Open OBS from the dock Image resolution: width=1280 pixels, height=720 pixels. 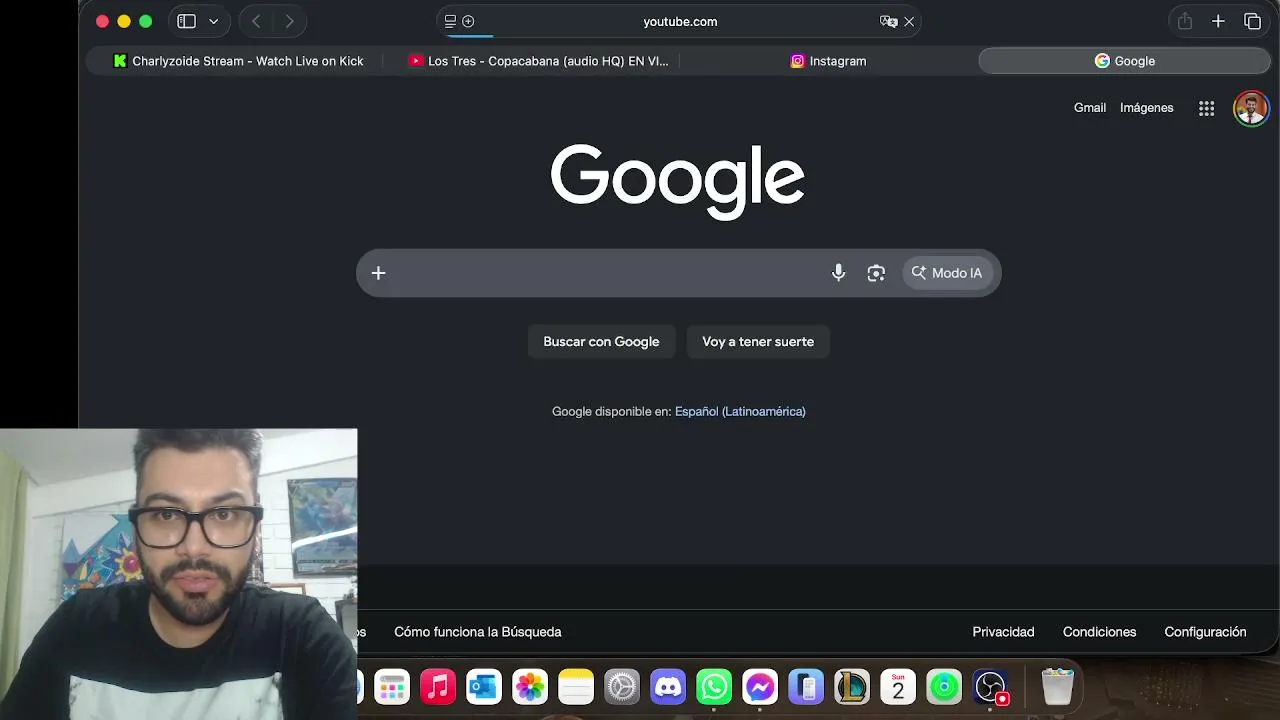tap(990, 687)
